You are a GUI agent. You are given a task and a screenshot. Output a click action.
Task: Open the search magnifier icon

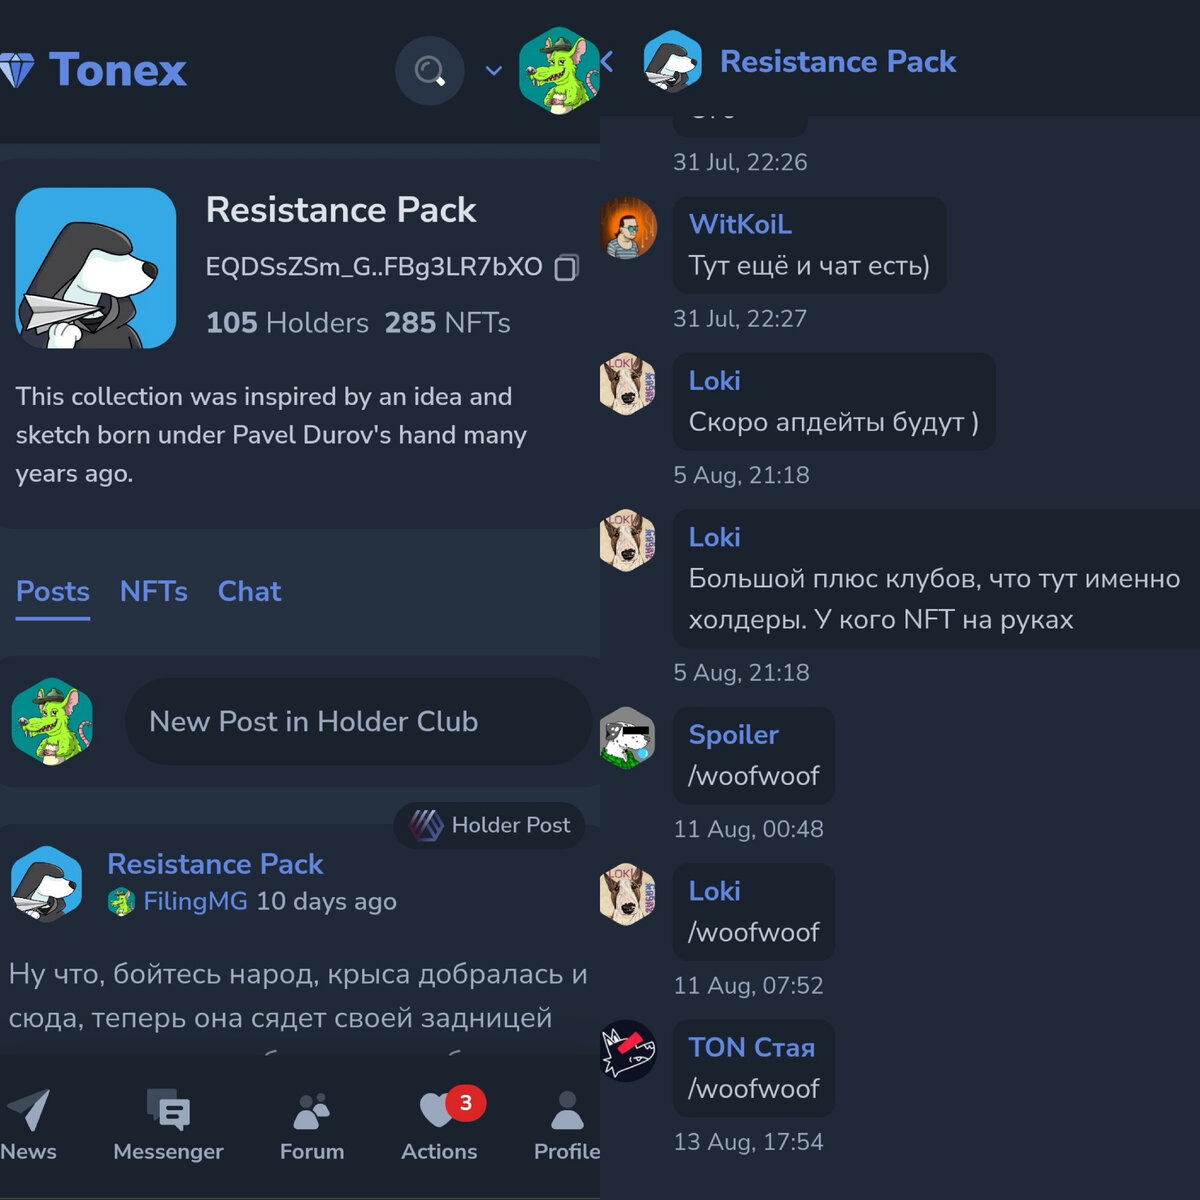[x=430, y=71]
